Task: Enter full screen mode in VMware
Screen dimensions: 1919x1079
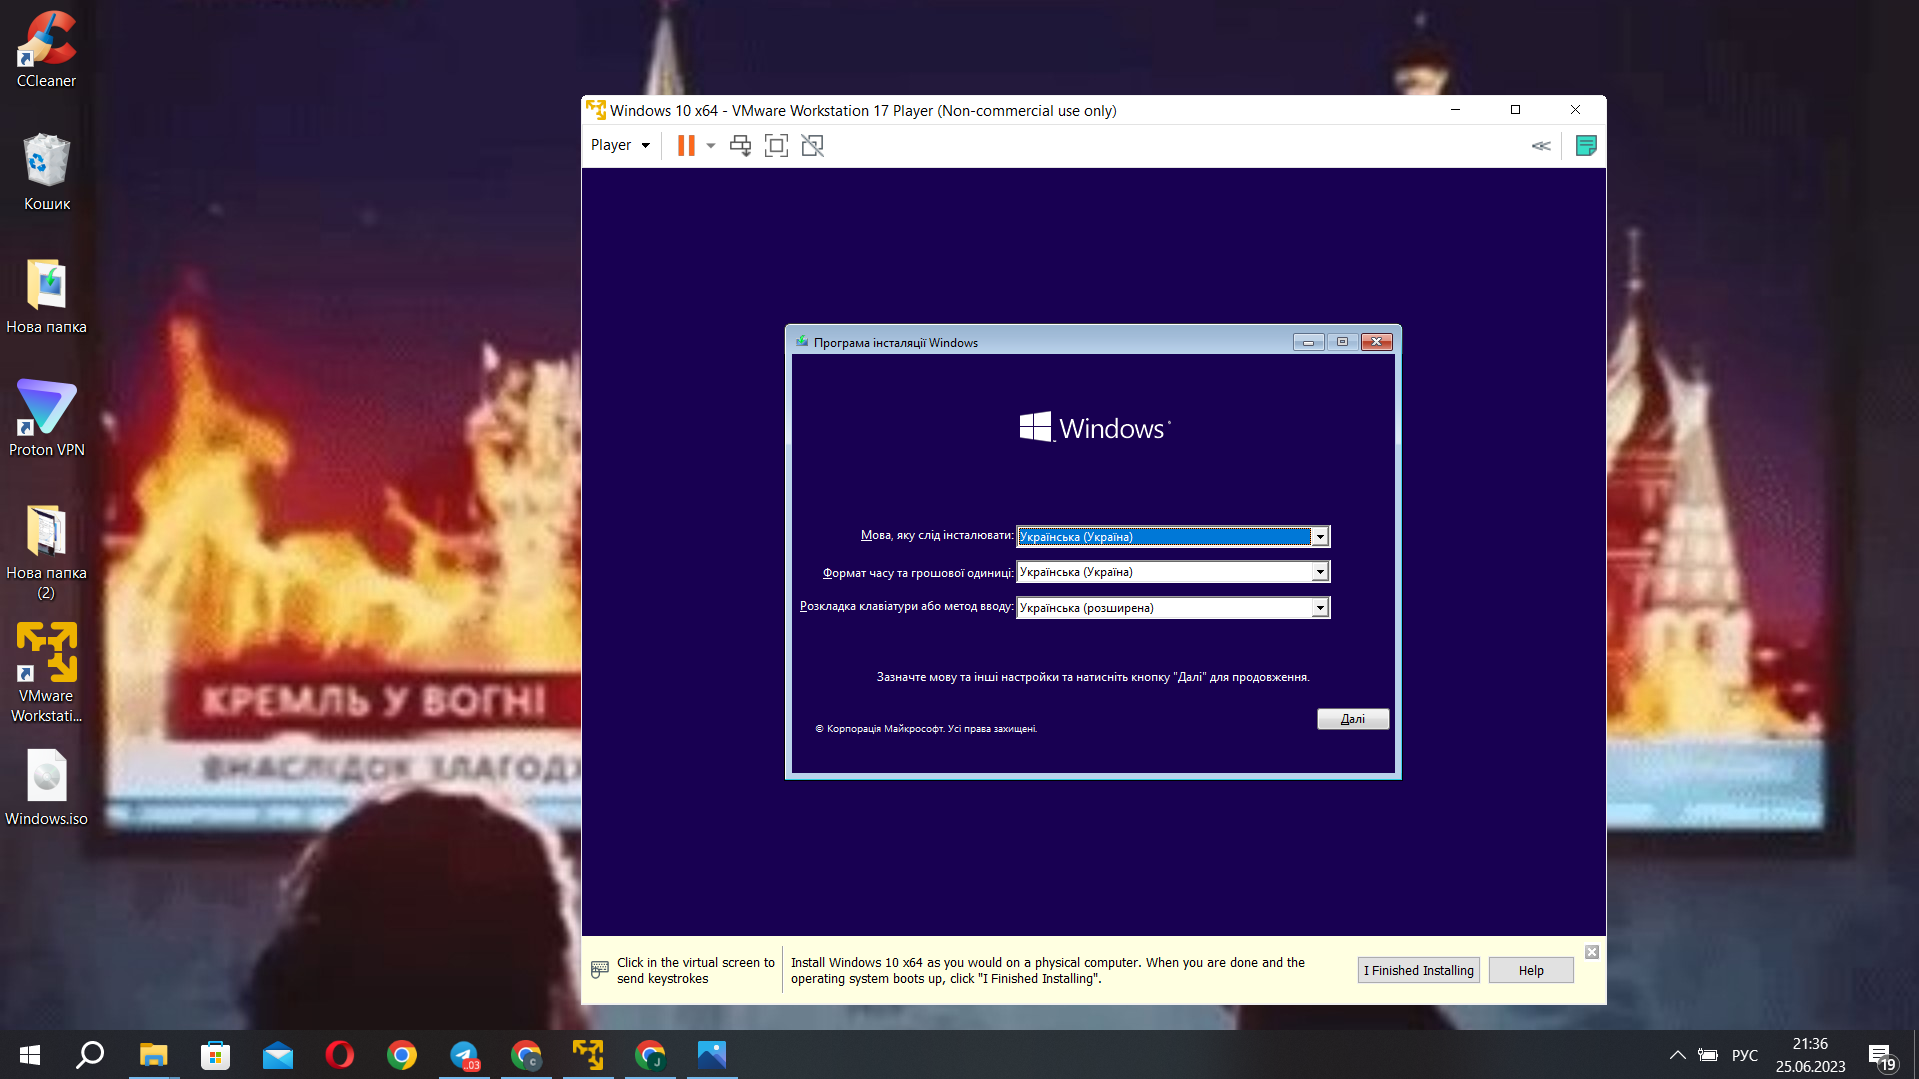Action: 776,146
